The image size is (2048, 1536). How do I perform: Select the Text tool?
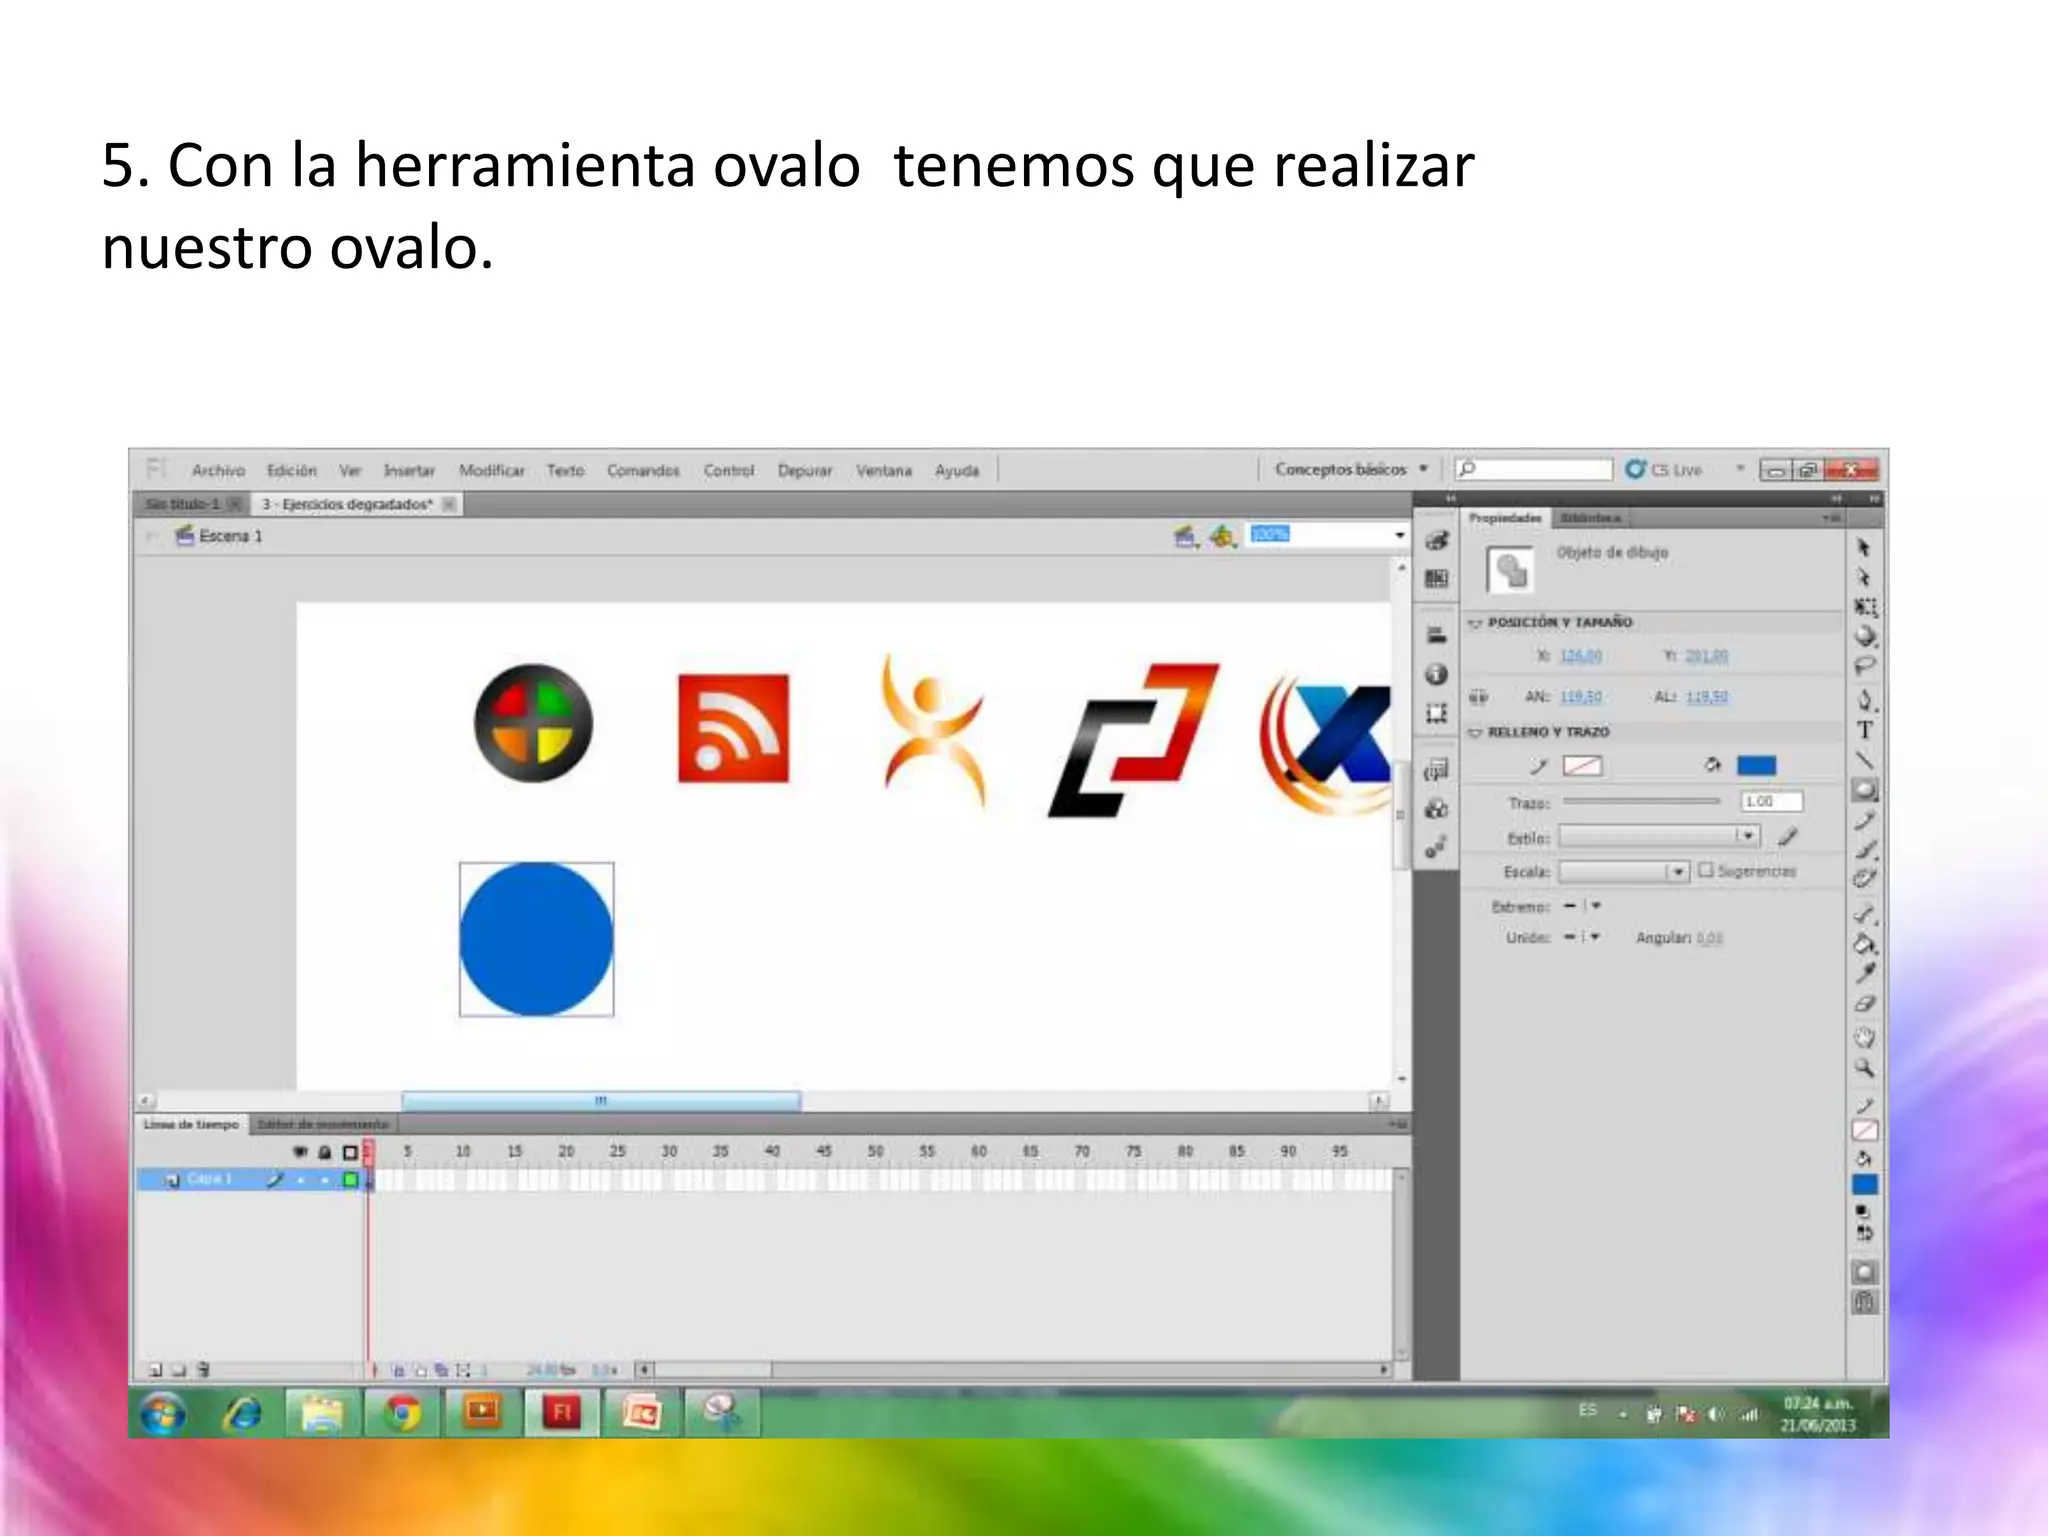coord(1865,731)
